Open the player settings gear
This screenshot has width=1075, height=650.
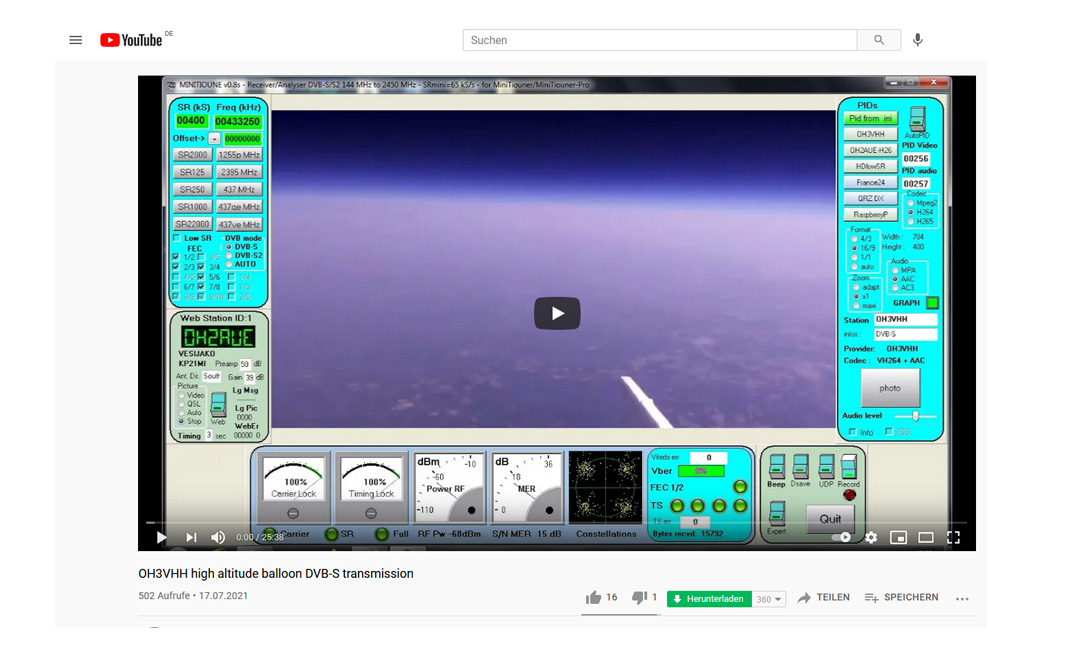[871, 538]
